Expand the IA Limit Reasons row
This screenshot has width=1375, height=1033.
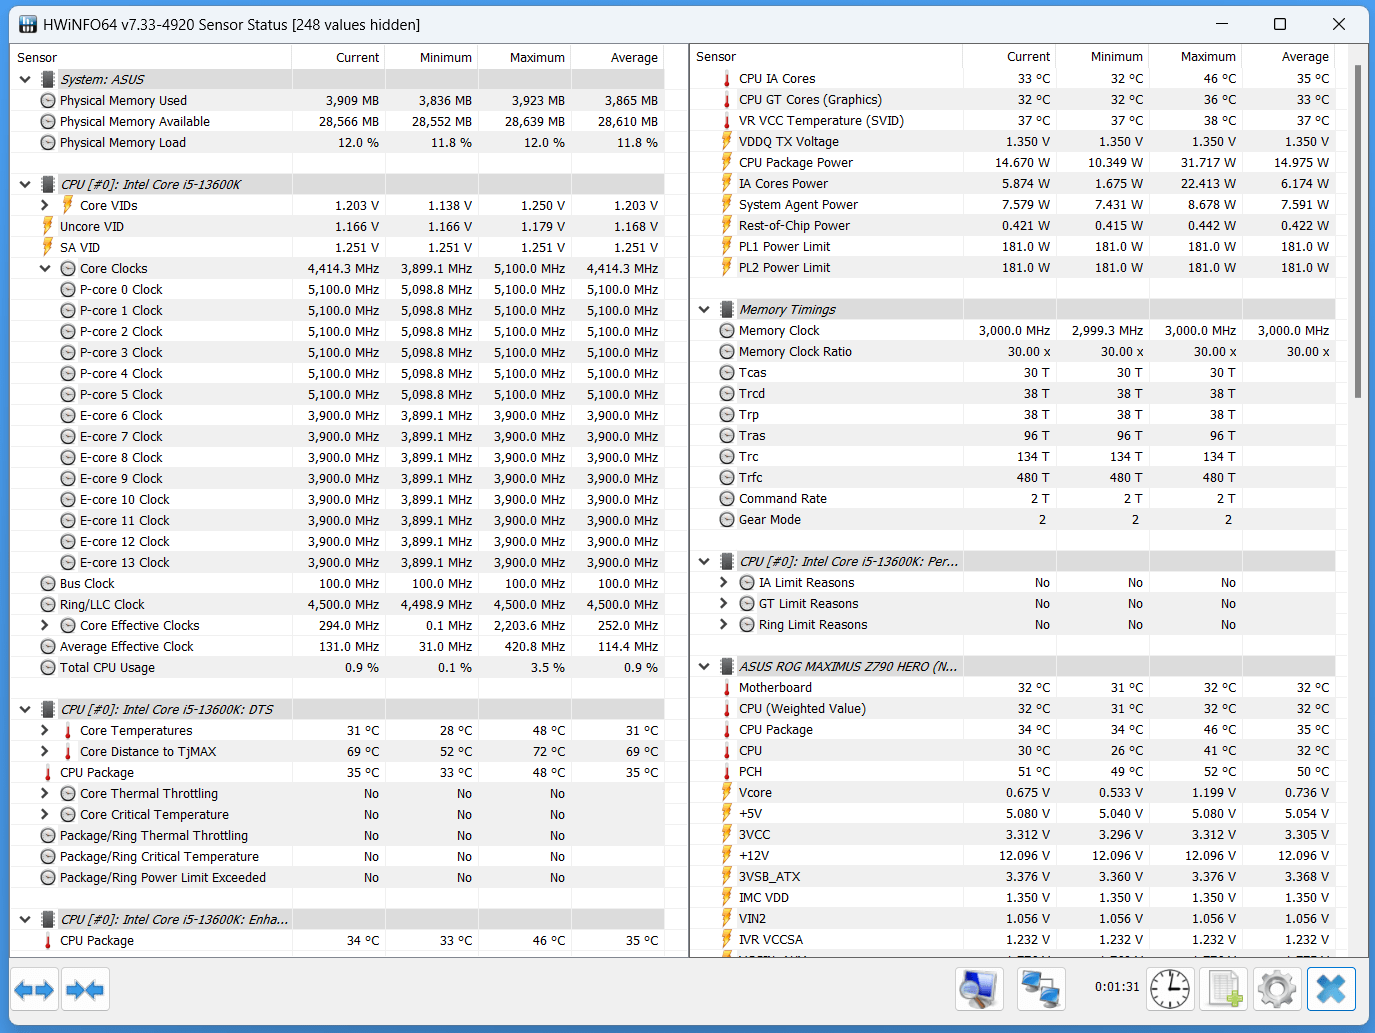click(724, 582)
